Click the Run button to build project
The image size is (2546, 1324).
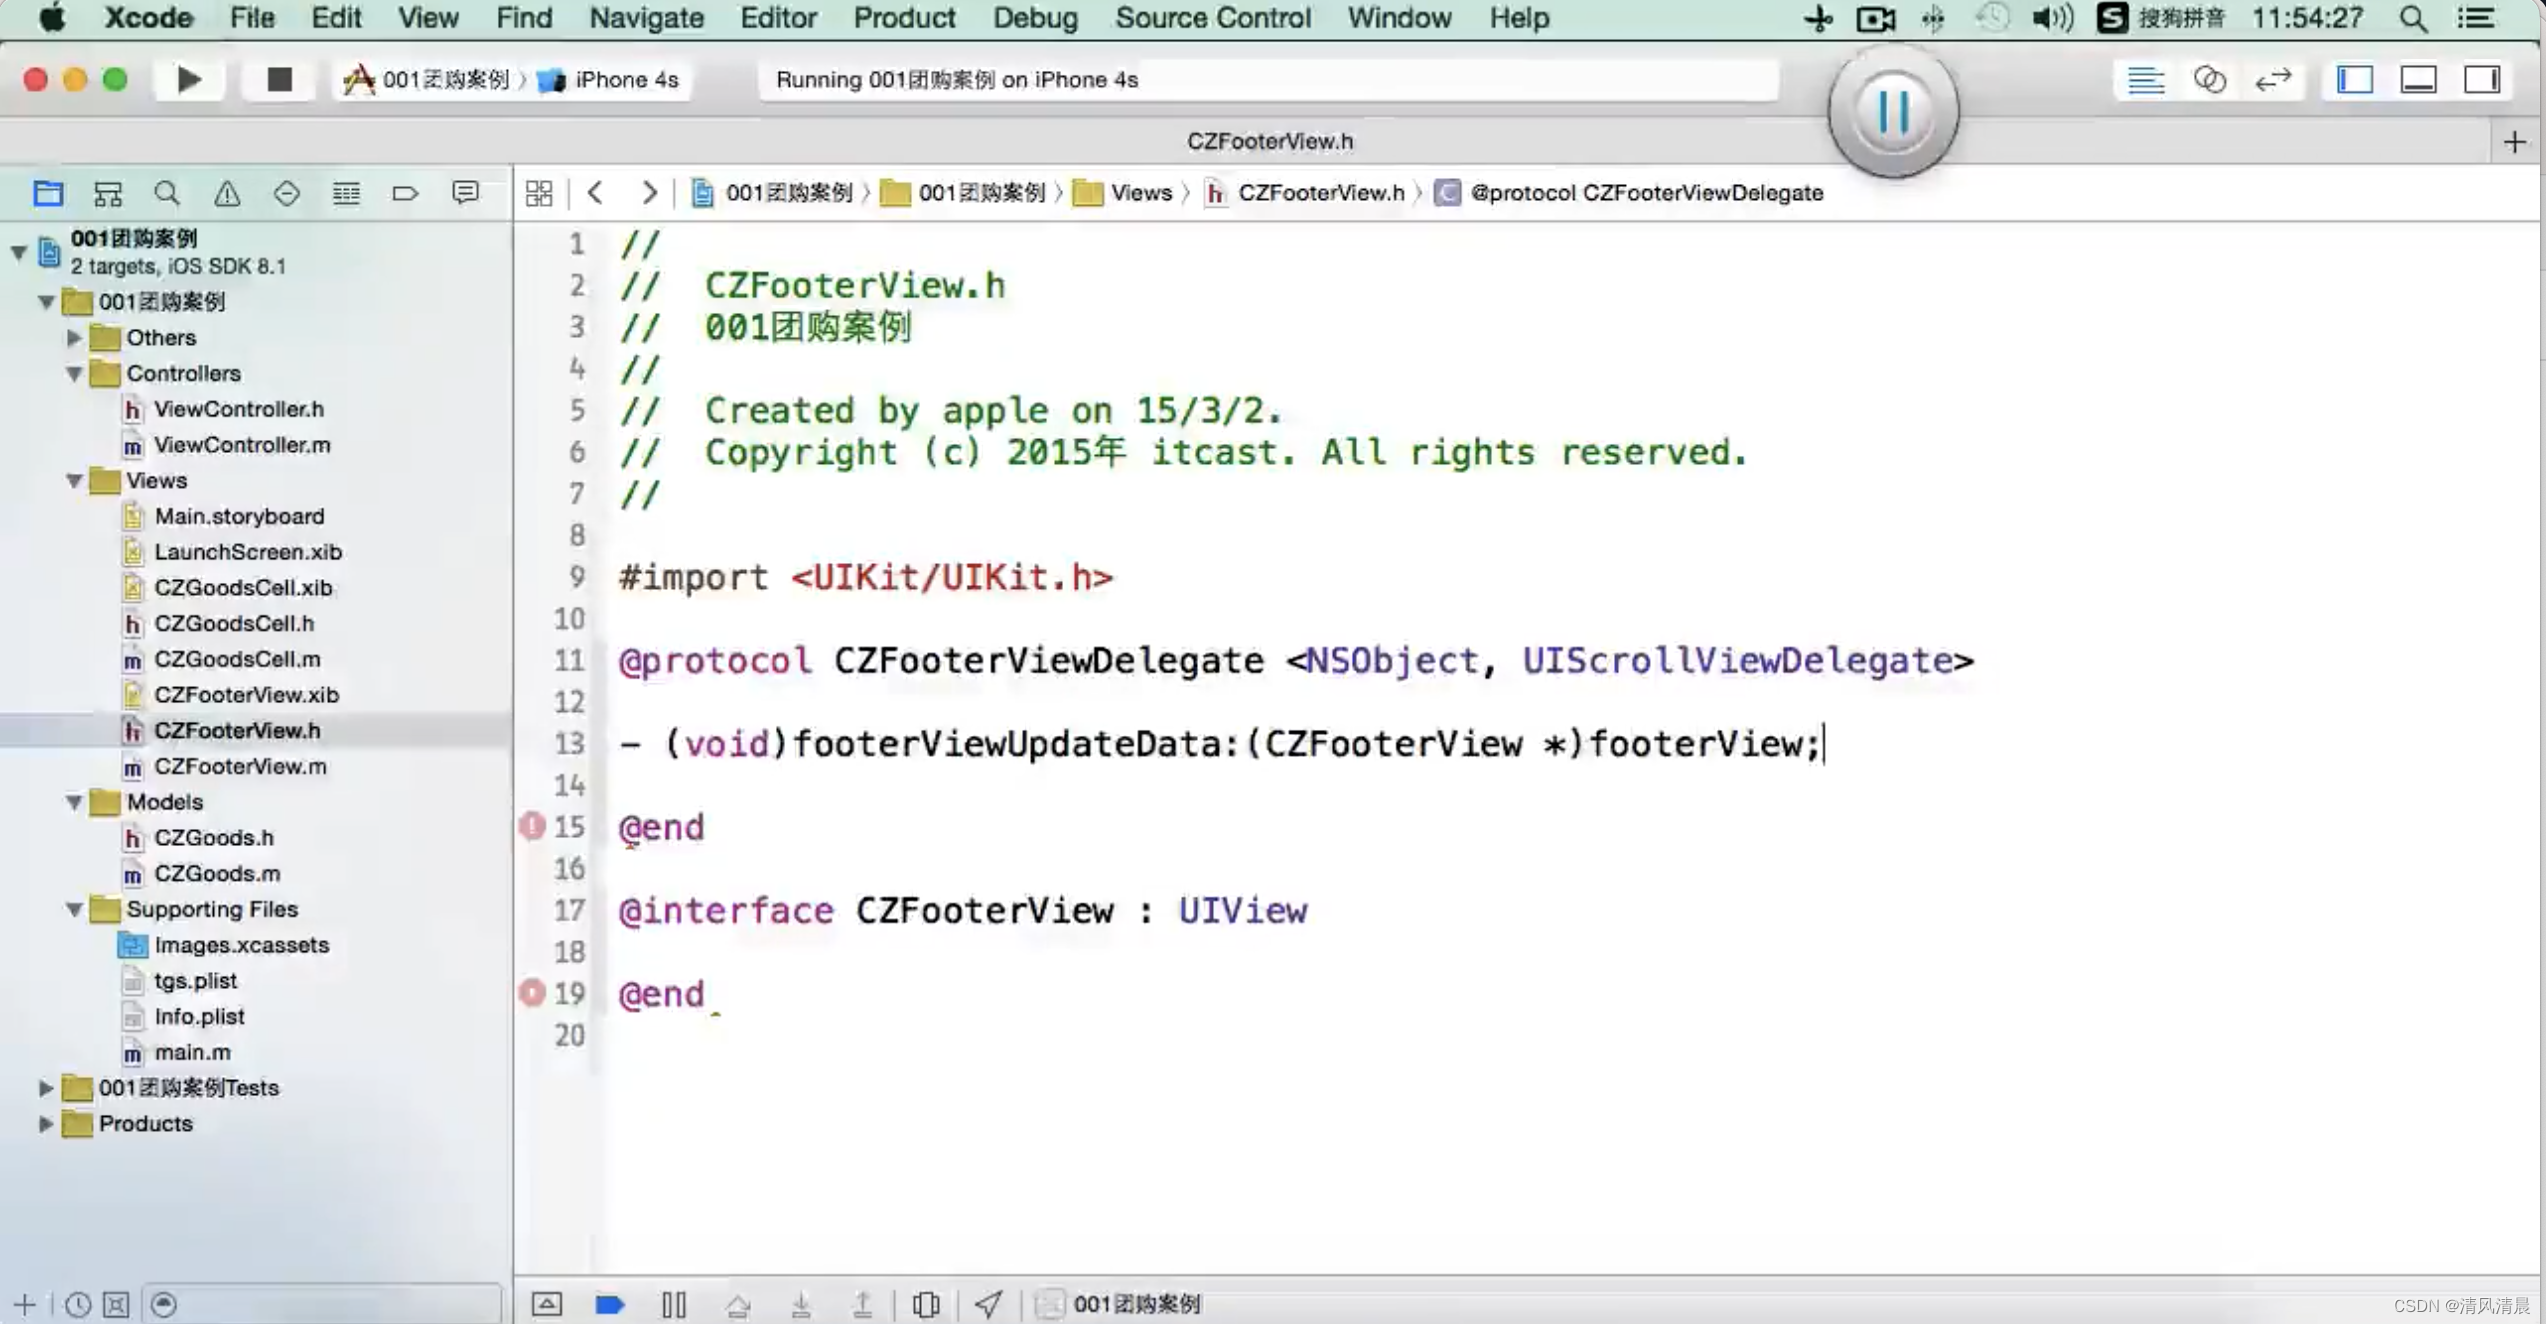click(187, 77)
